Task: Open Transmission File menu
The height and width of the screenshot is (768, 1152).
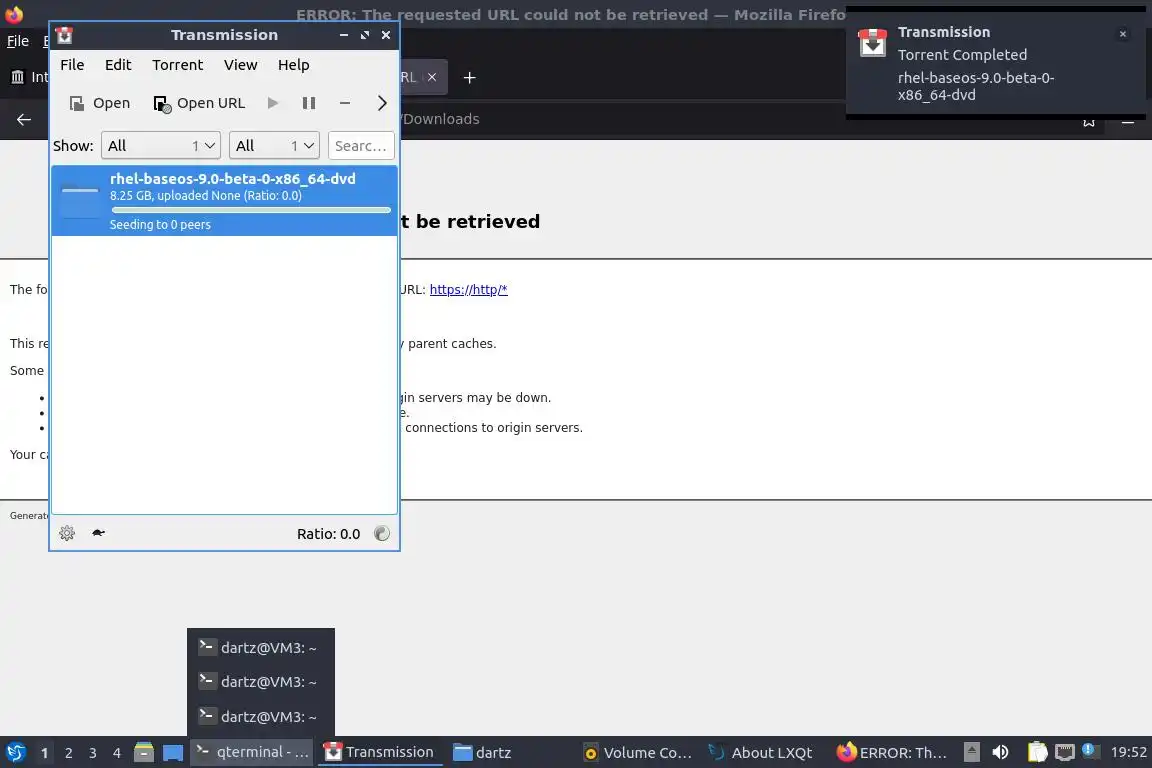Action: point(72,65)
